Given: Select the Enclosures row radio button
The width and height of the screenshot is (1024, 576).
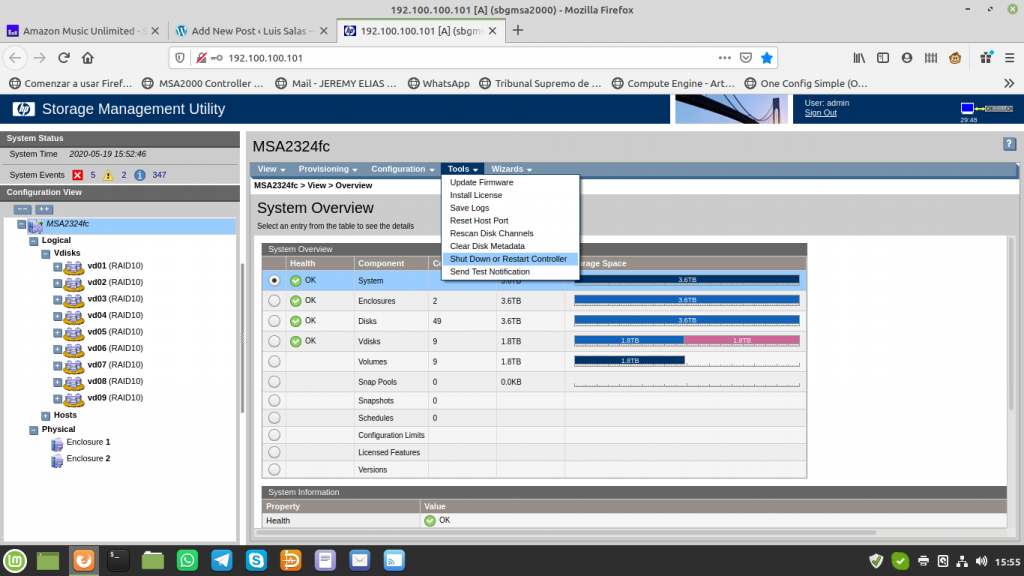Looking at the screenshot, I should tap(274, 300).
